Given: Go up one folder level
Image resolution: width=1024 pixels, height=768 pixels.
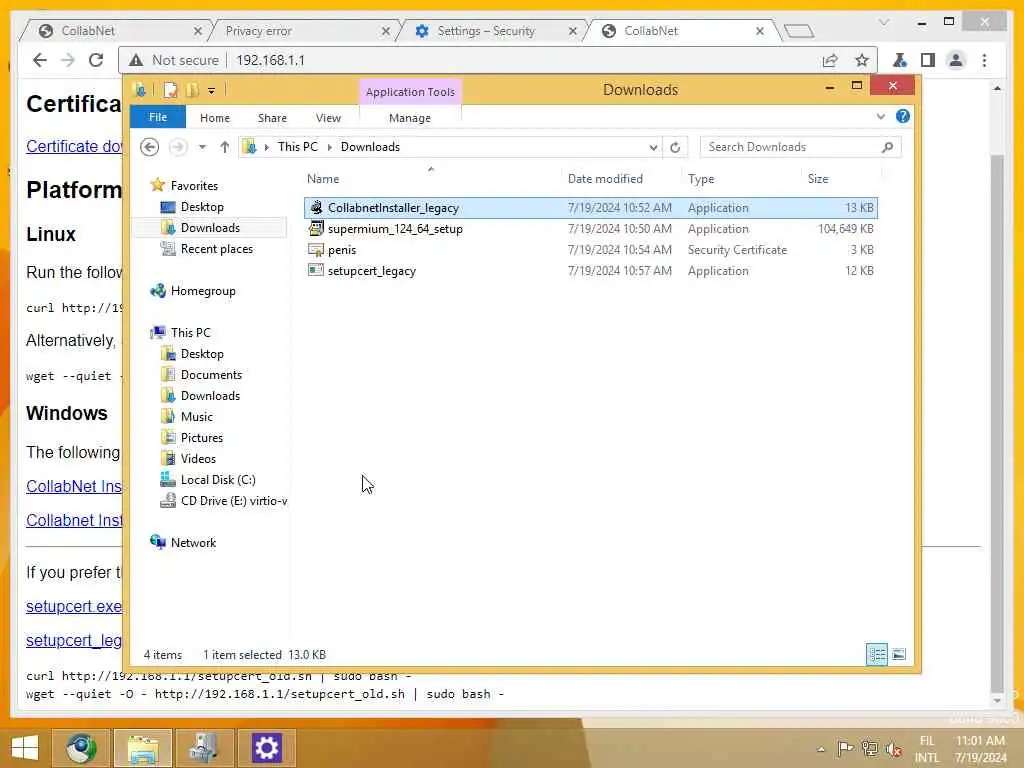Looking at the screenshot, I should (225, 147).
